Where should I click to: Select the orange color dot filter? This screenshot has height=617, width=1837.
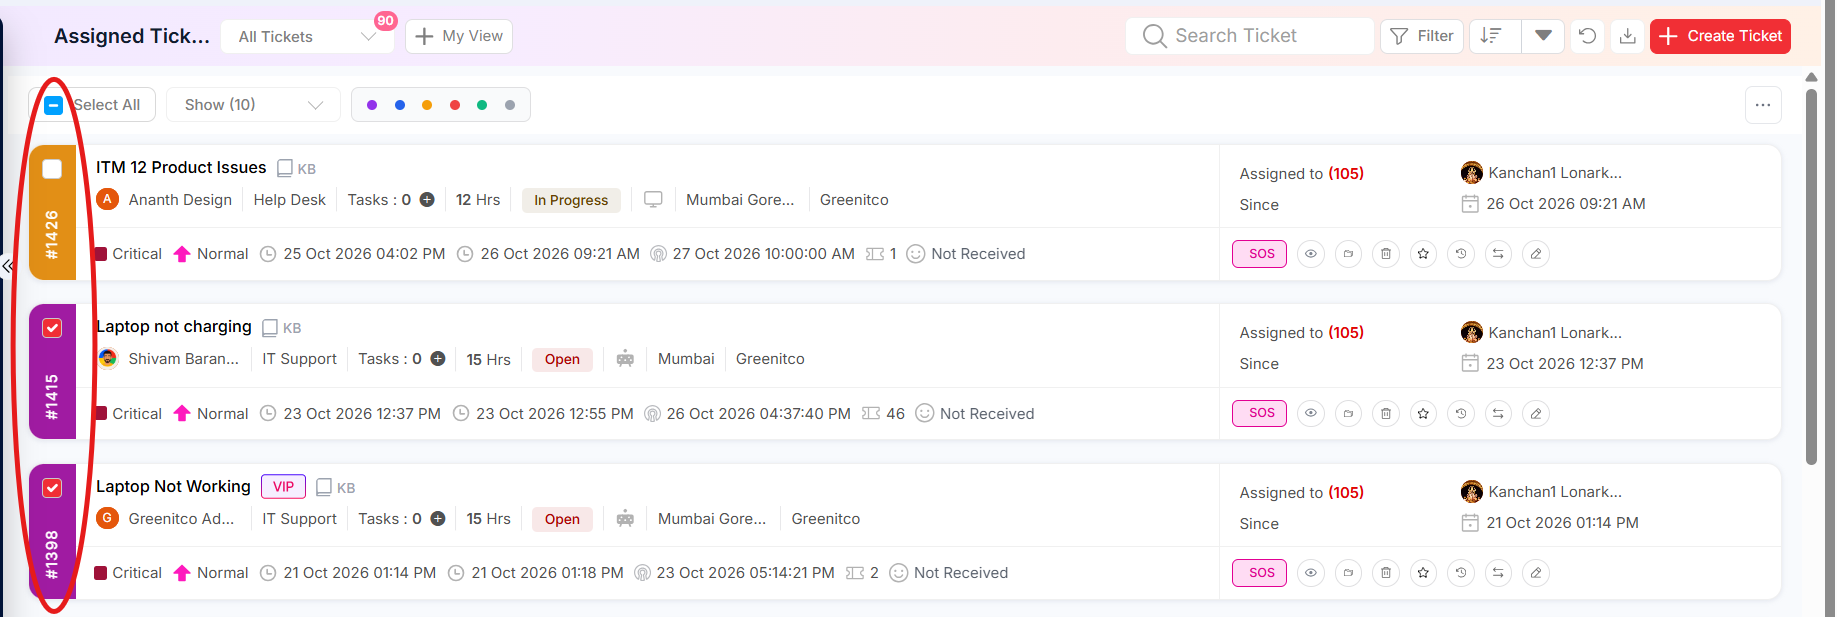[427, 105]
